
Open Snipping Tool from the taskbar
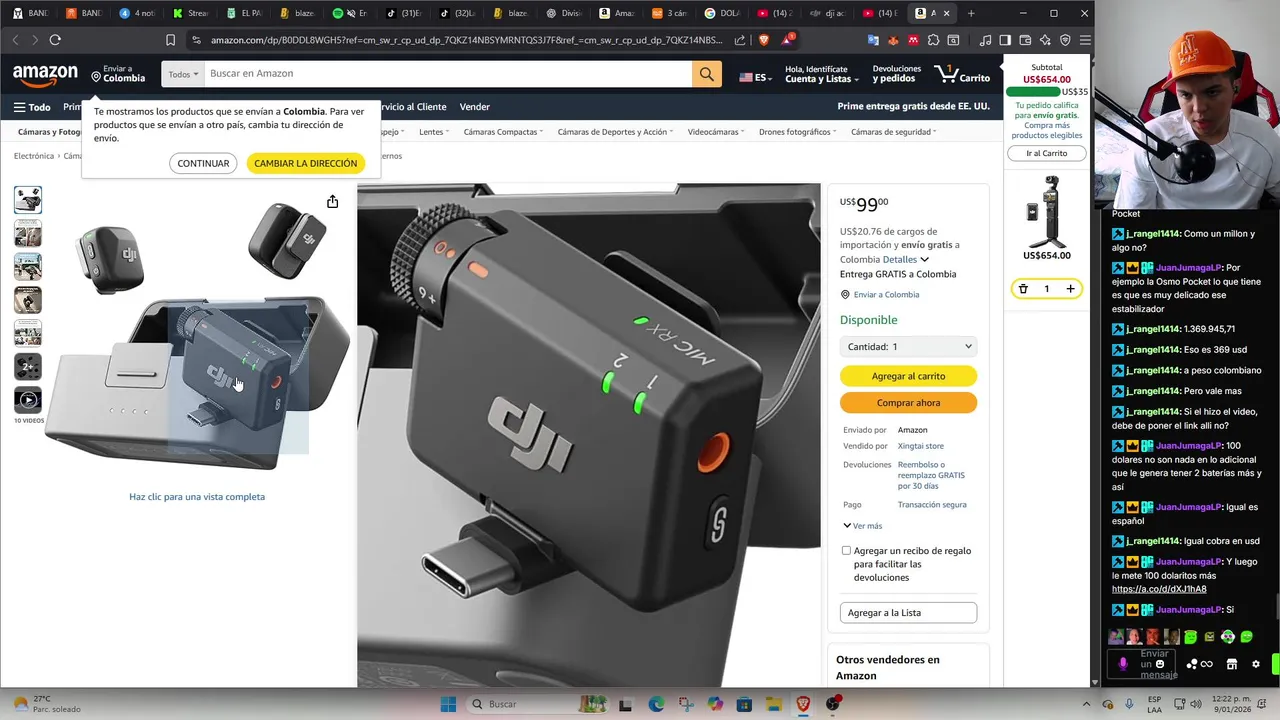pyautogui.click(x=686, y=704)
